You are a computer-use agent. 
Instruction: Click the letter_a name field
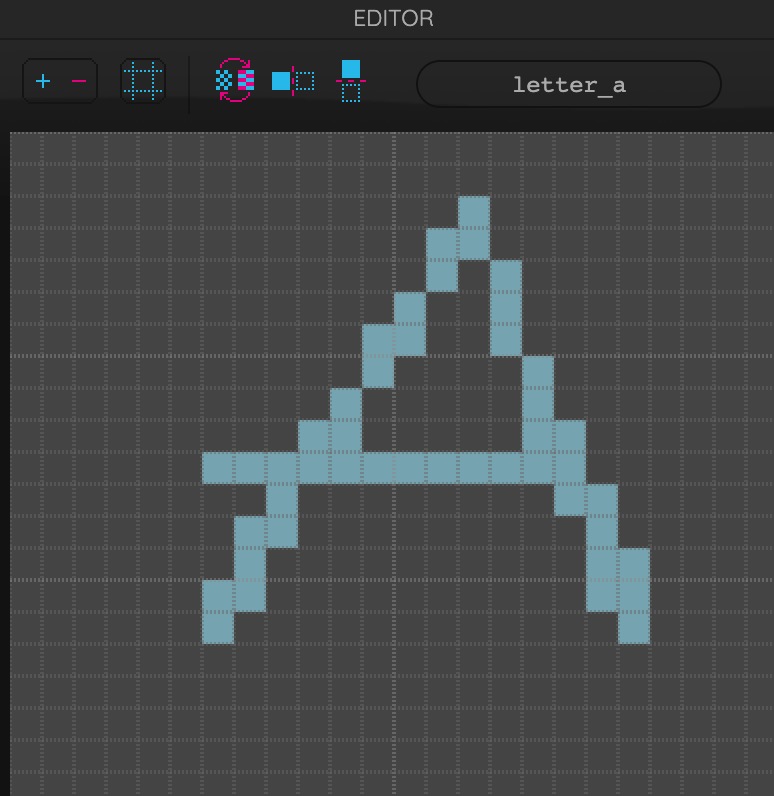(569, 84)
